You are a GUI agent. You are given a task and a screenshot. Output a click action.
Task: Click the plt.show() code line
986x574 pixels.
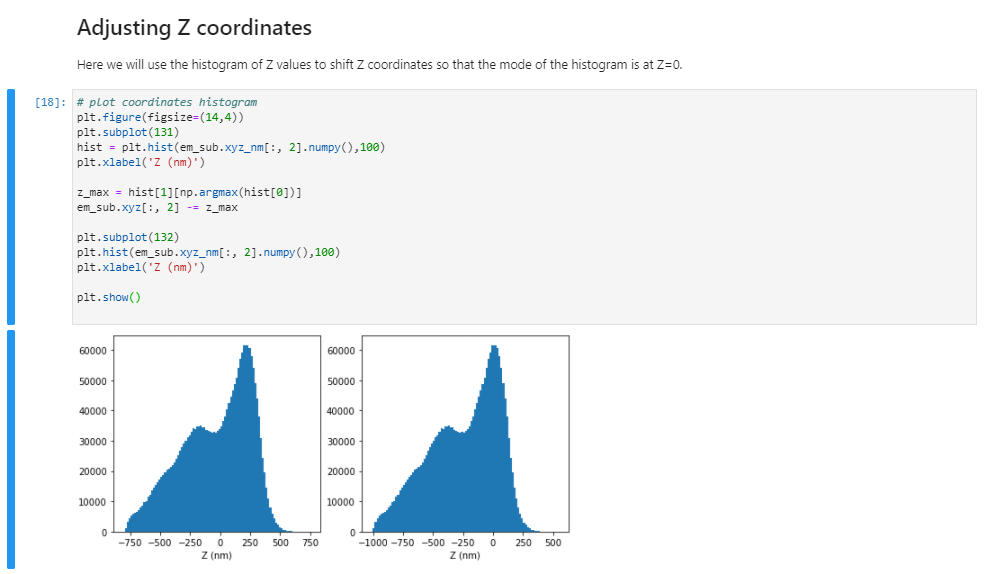(109, 297)
